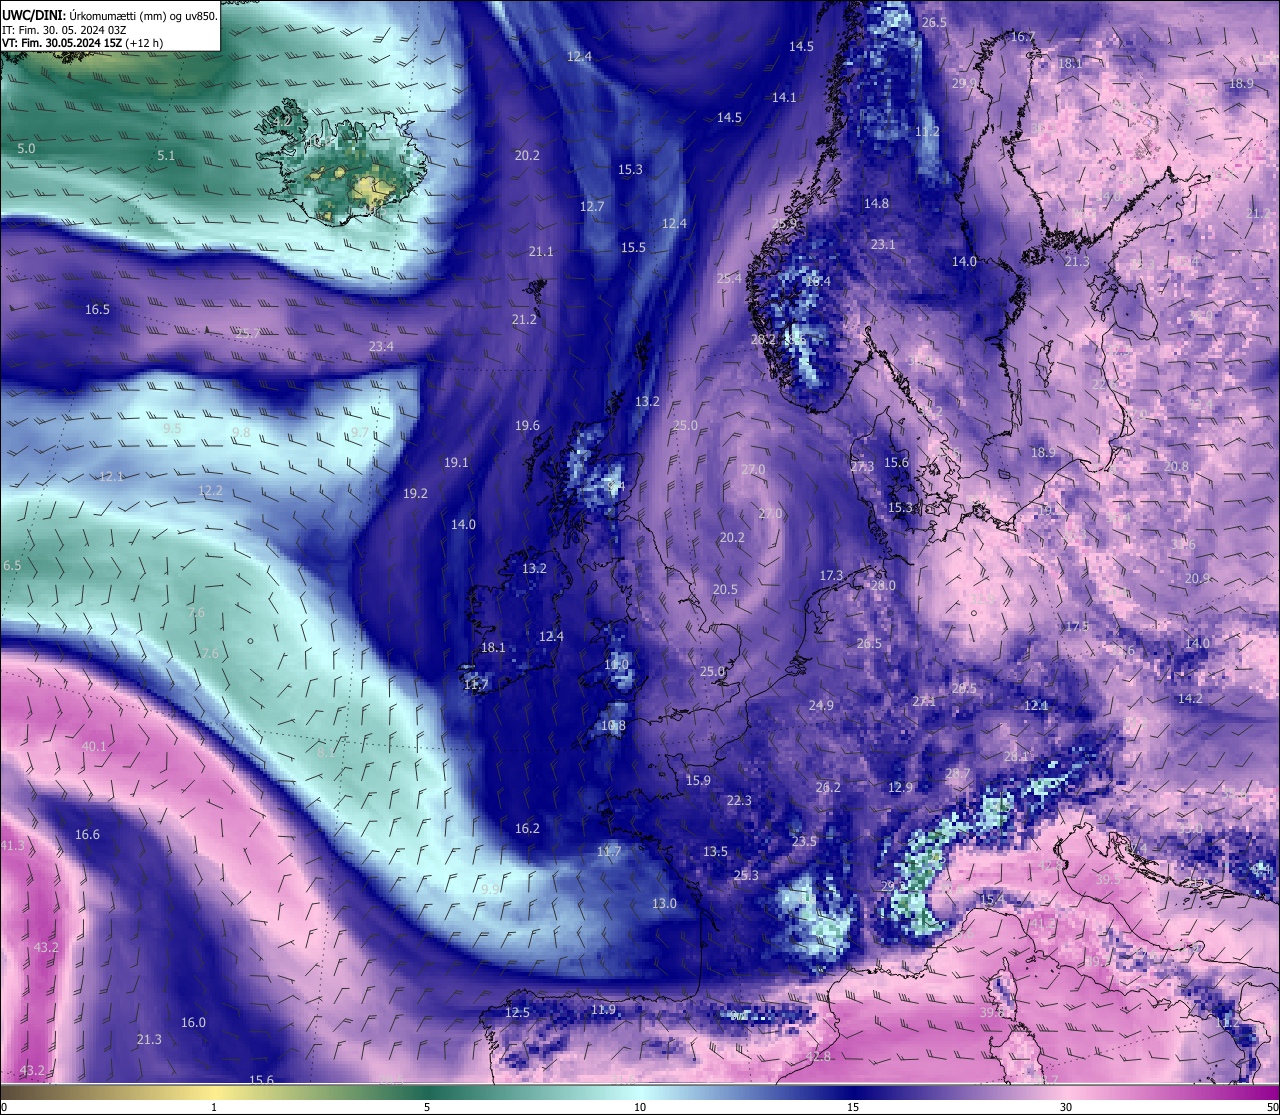Click the 42.8 value label

pyautogui.click(x=818, y=1057)
